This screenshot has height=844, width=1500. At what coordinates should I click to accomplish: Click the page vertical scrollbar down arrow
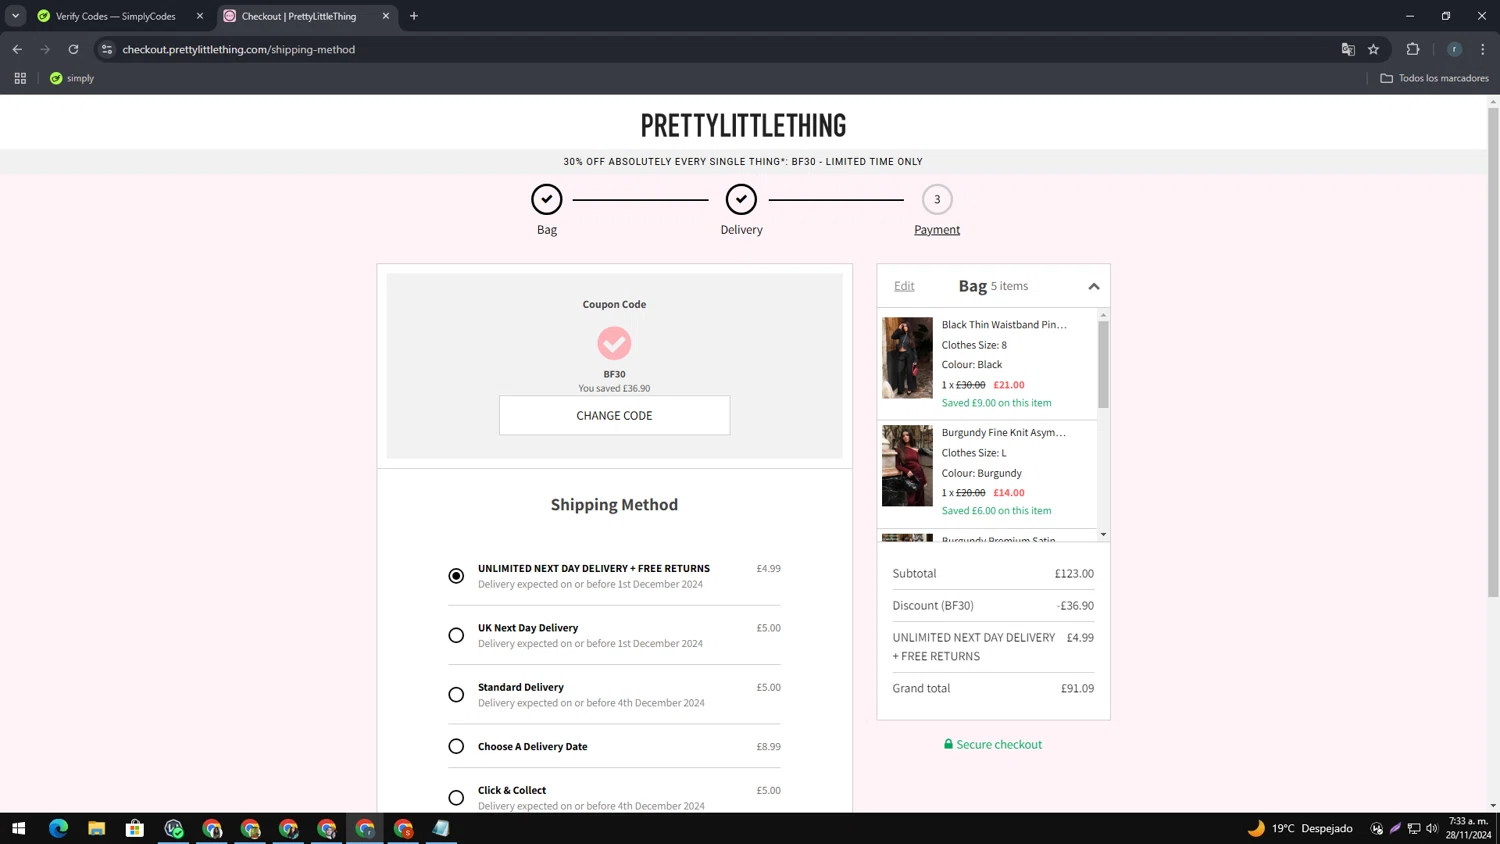point(1493,805)
